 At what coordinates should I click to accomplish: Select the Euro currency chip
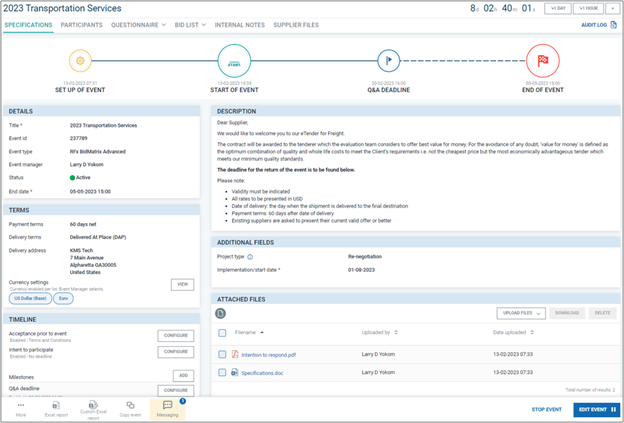[x=63, y=298]
